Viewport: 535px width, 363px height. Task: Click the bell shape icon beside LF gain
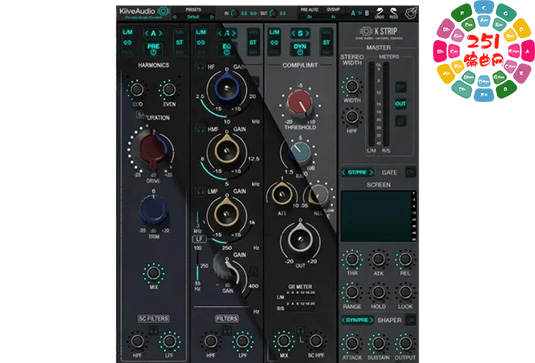253,271
